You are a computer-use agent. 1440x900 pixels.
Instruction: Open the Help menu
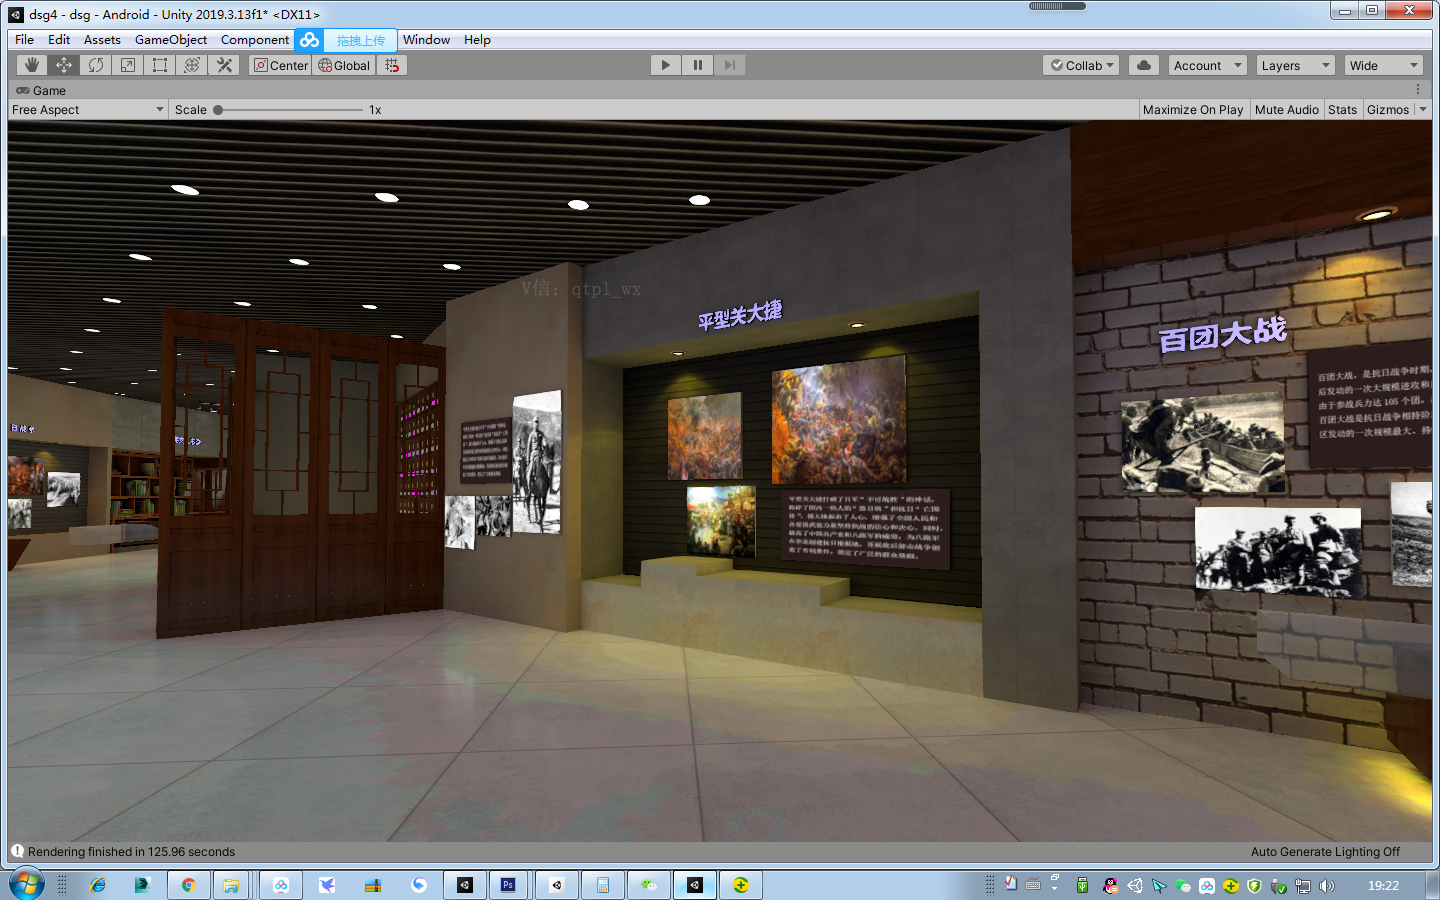click(x=477, y=40)
